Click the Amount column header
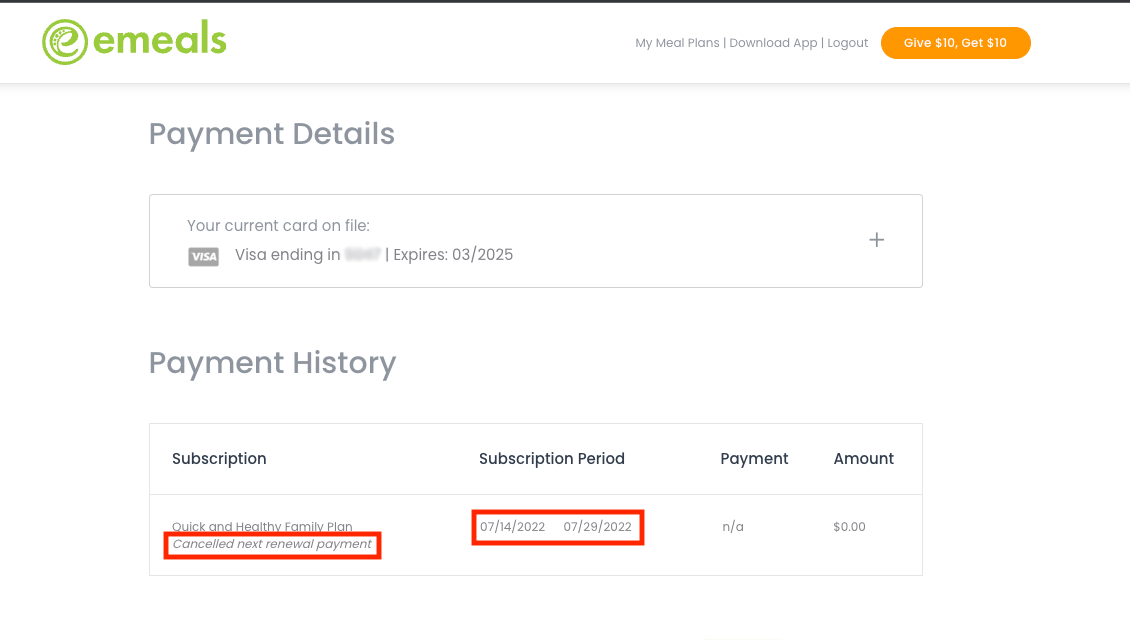 point(863,459)
